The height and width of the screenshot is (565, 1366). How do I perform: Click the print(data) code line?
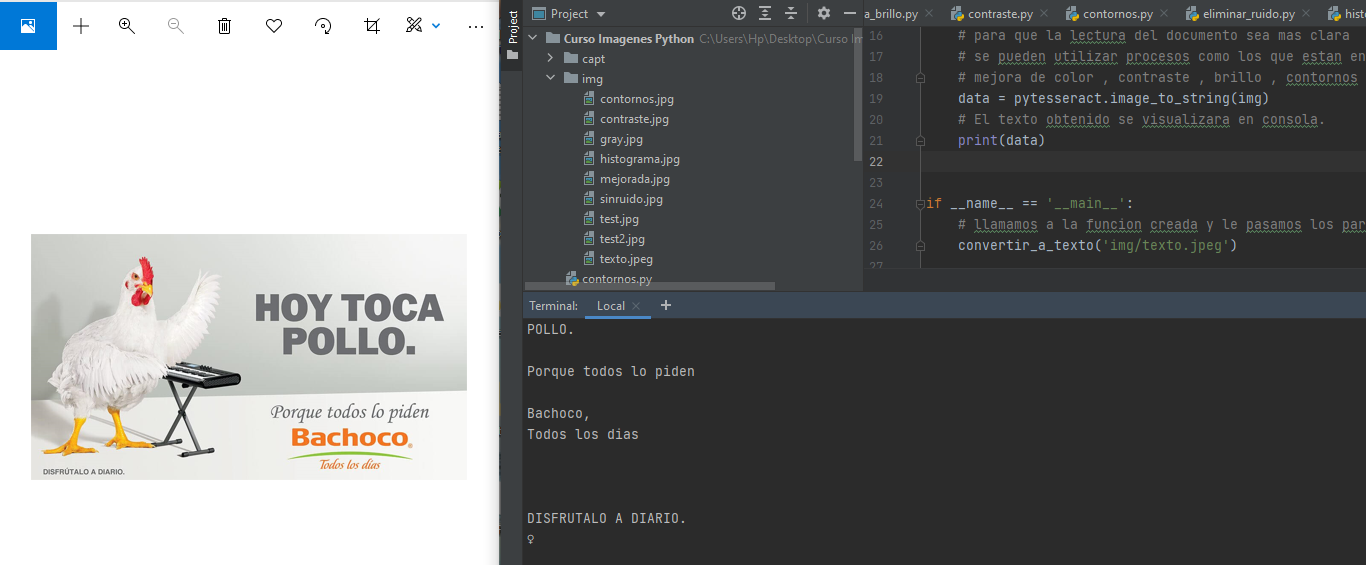(1001, 140)
